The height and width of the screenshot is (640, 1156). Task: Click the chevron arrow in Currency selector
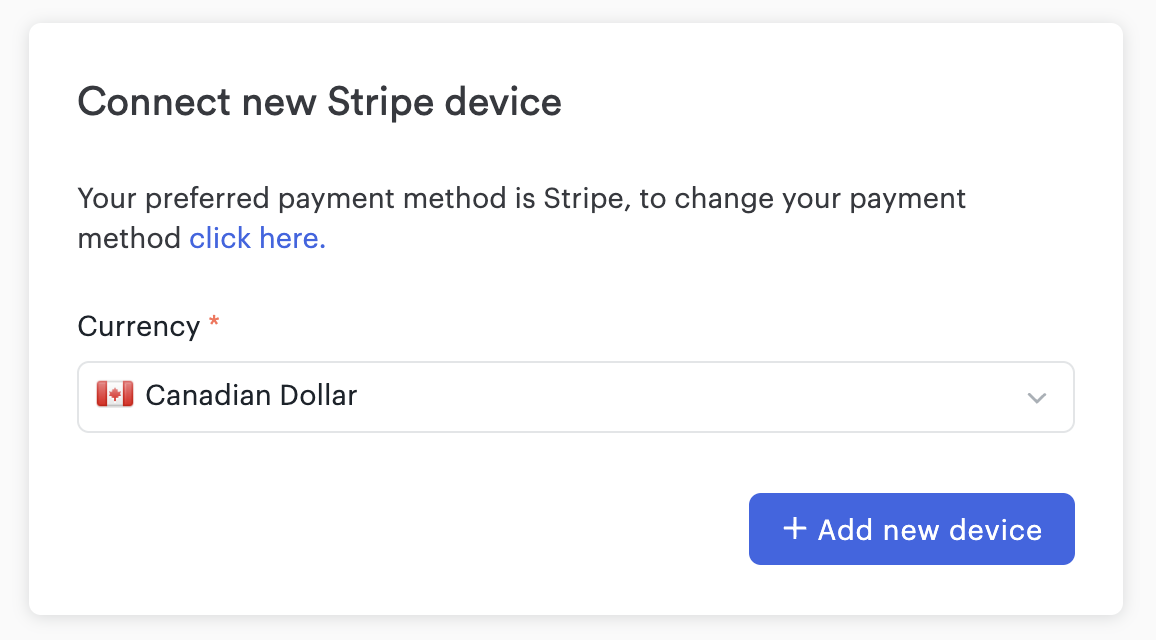pos(1037,398)
